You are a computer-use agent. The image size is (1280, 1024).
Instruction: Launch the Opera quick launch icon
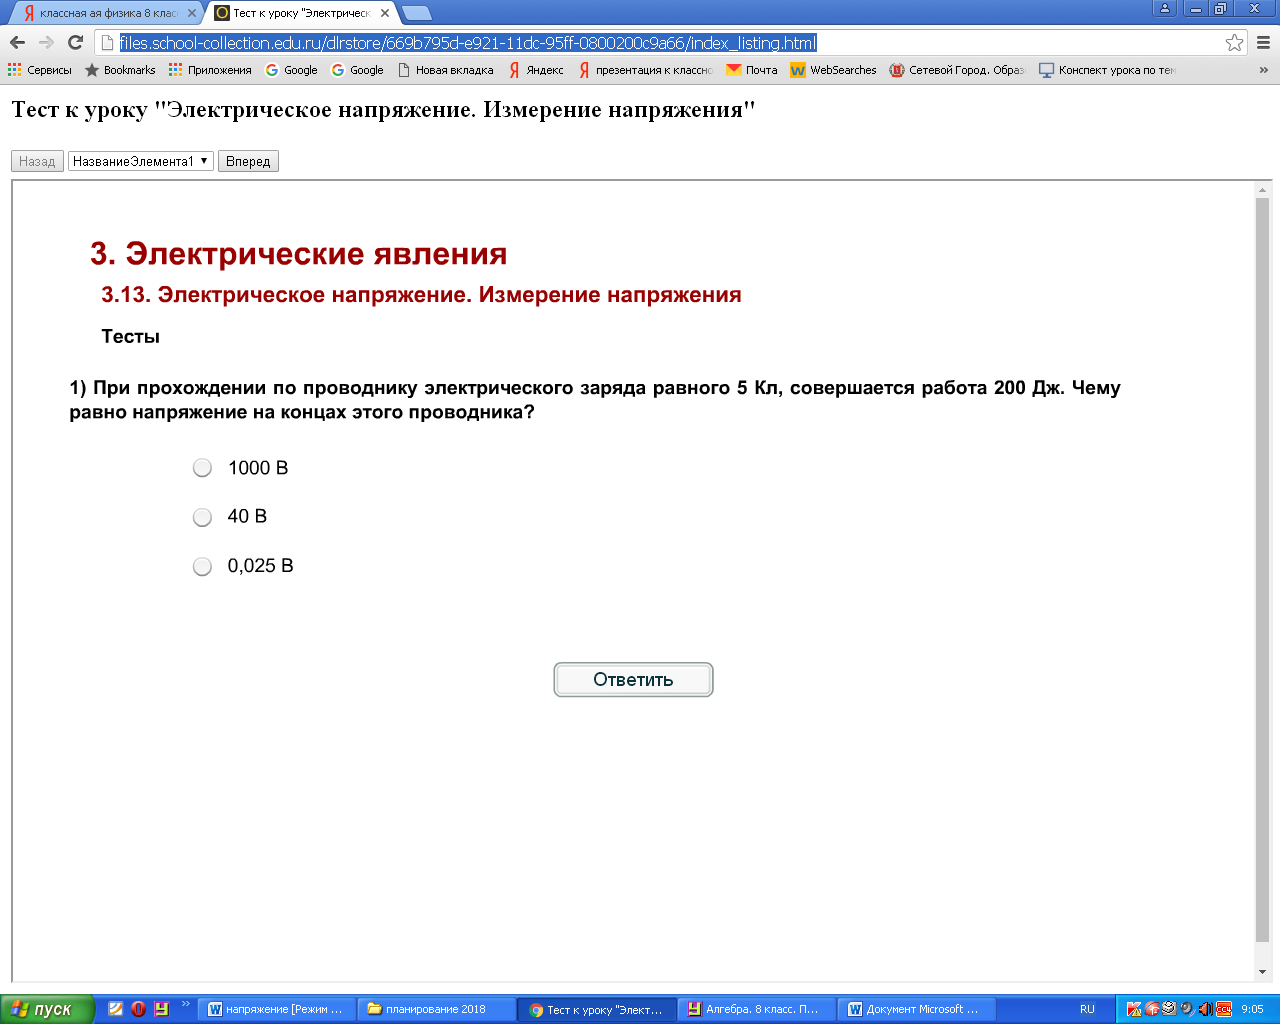pos(138,1009)
